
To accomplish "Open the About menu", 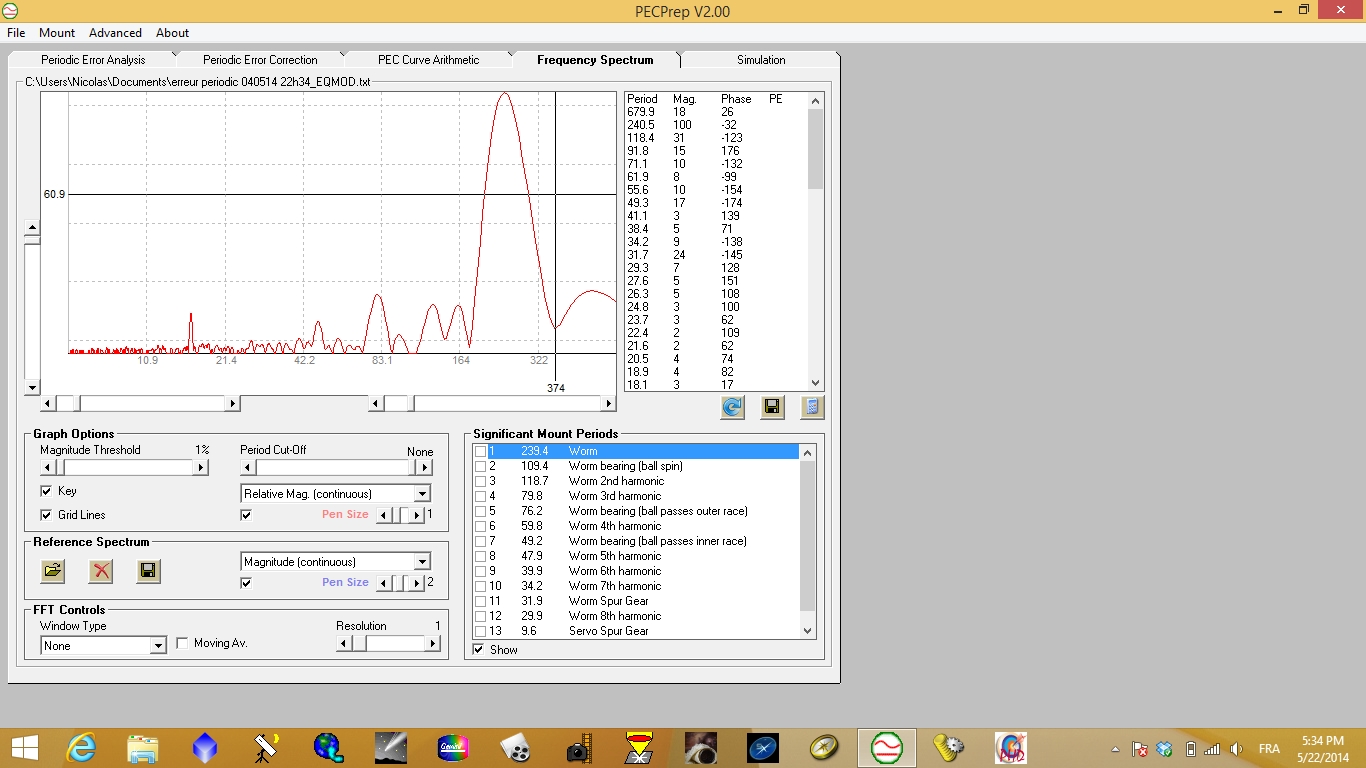I will (172, 33).
